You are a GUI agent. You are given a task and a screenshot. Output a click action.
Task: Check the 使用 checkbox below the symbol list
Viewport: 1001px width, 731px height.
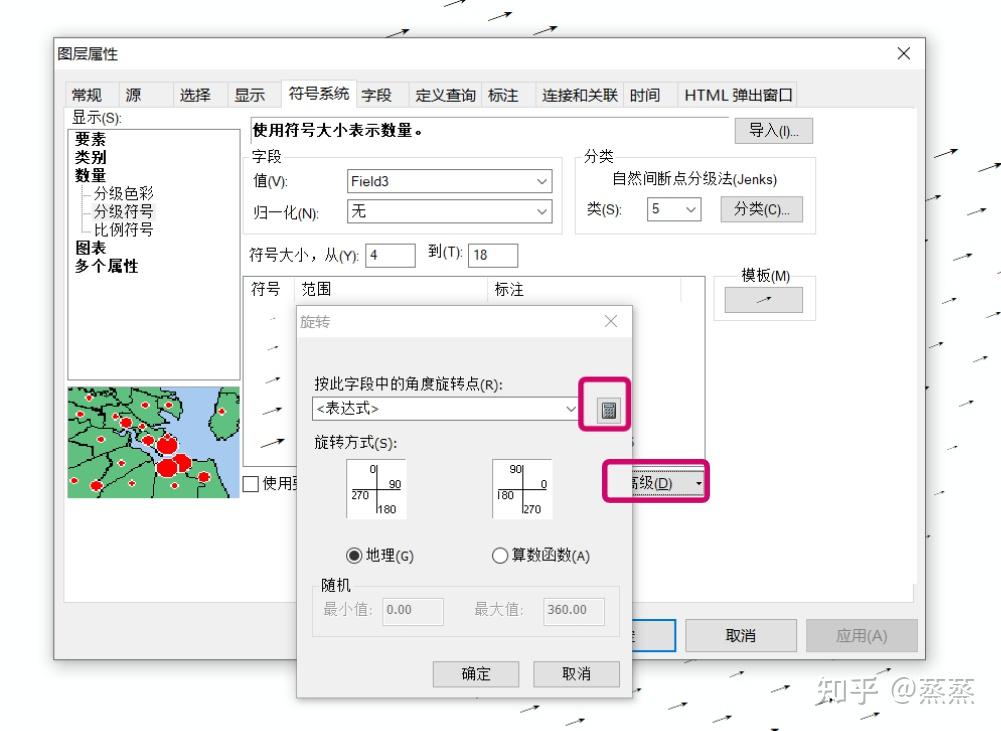[x=249, y=486]
